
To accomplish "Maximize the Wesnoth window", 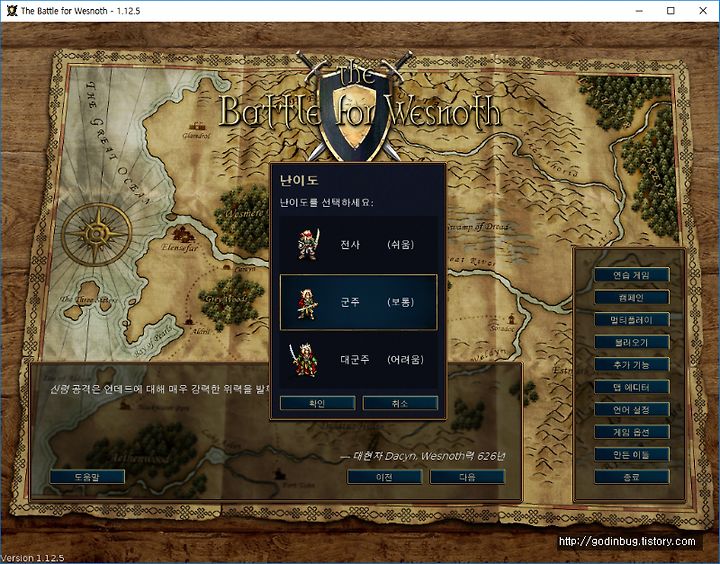I will tap(671, 11).
